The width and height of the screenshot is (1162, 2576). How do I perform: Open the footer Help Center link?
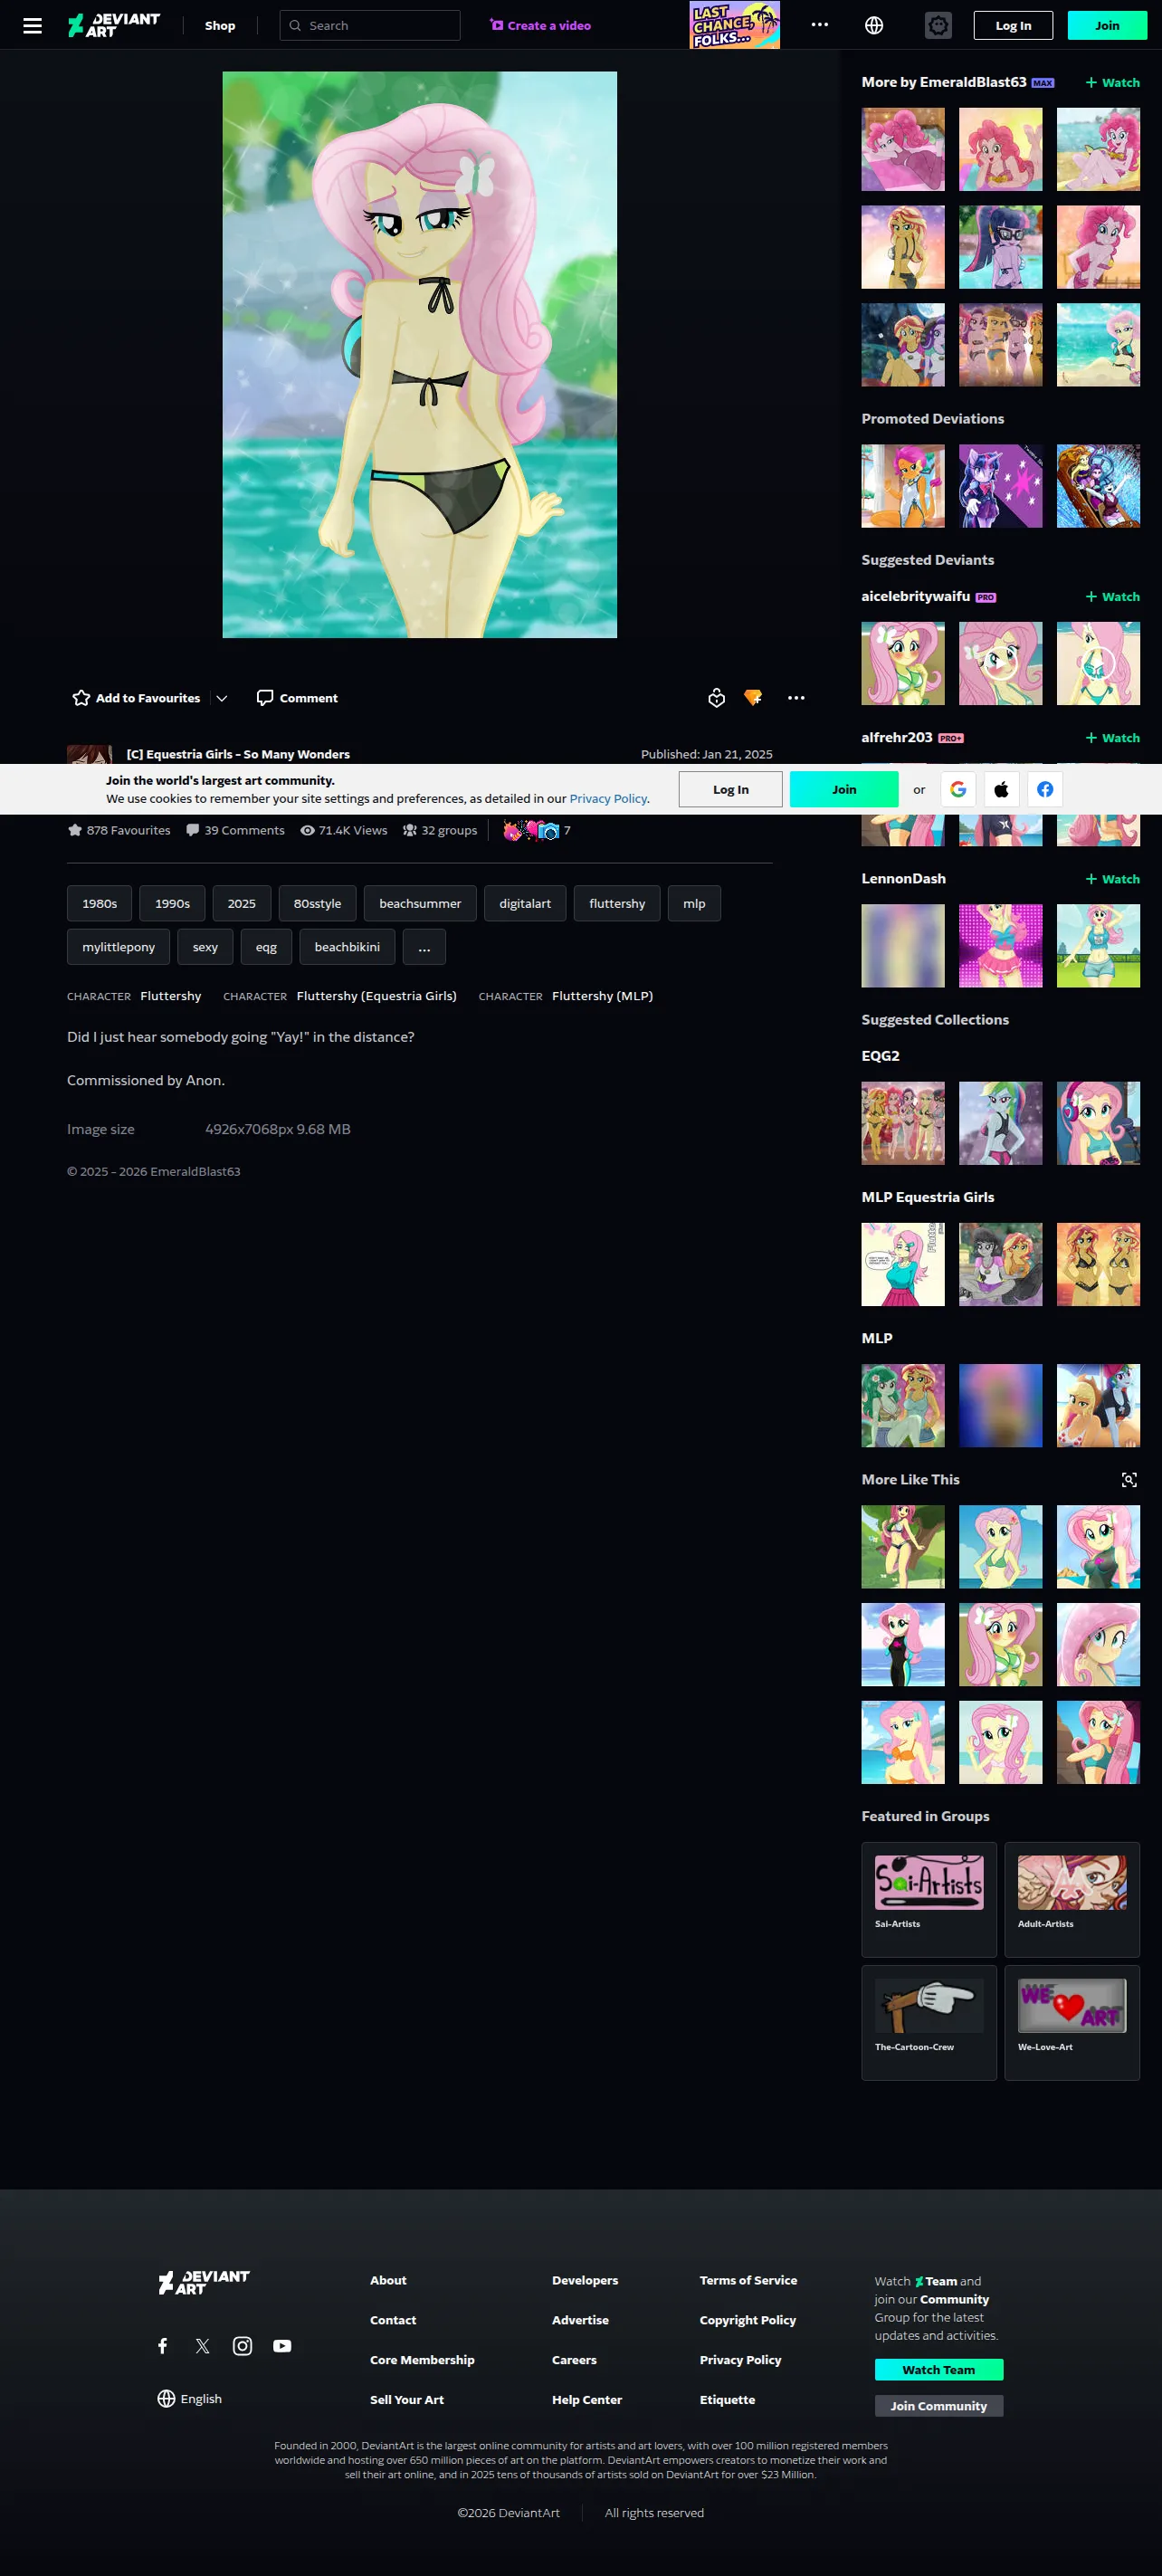point(587,2400)
